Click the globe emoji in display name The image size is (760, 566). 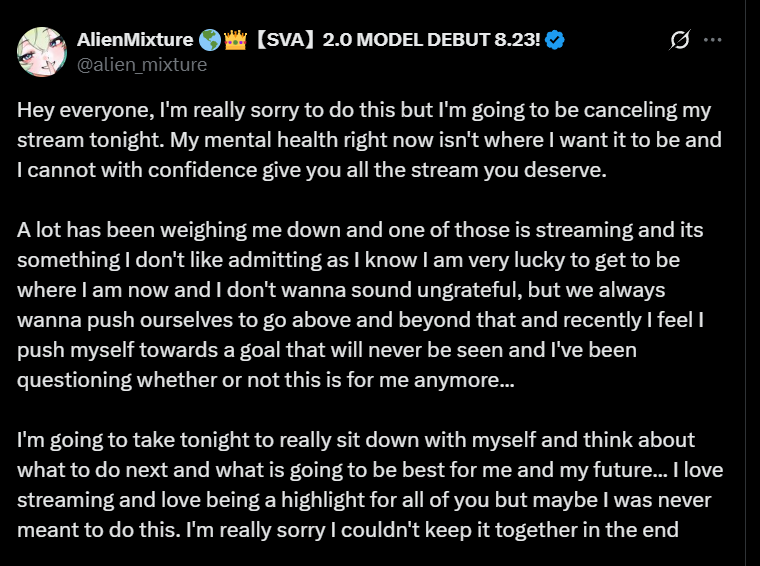pyautogui.click(x=207, y=40)
